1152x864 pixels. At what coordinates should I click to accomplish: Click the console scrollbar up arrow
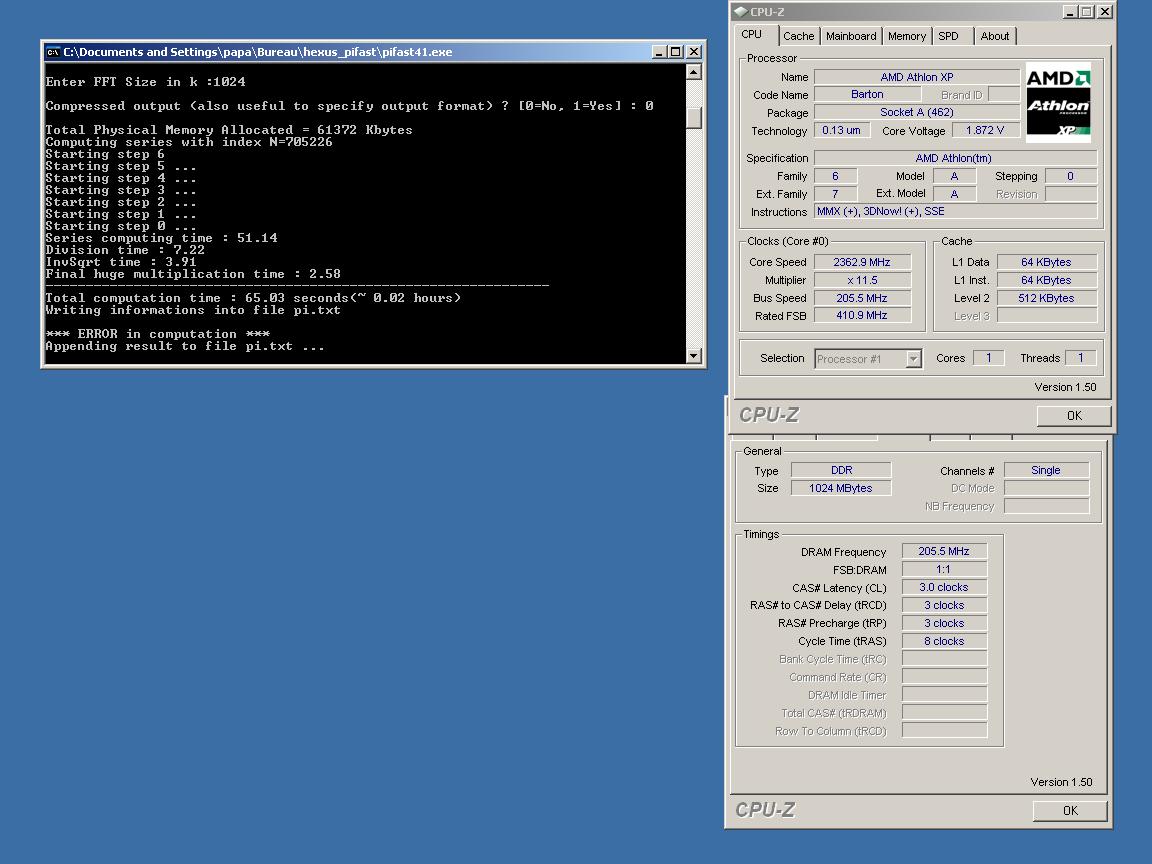pyautogui.click(x=694, y=72)
